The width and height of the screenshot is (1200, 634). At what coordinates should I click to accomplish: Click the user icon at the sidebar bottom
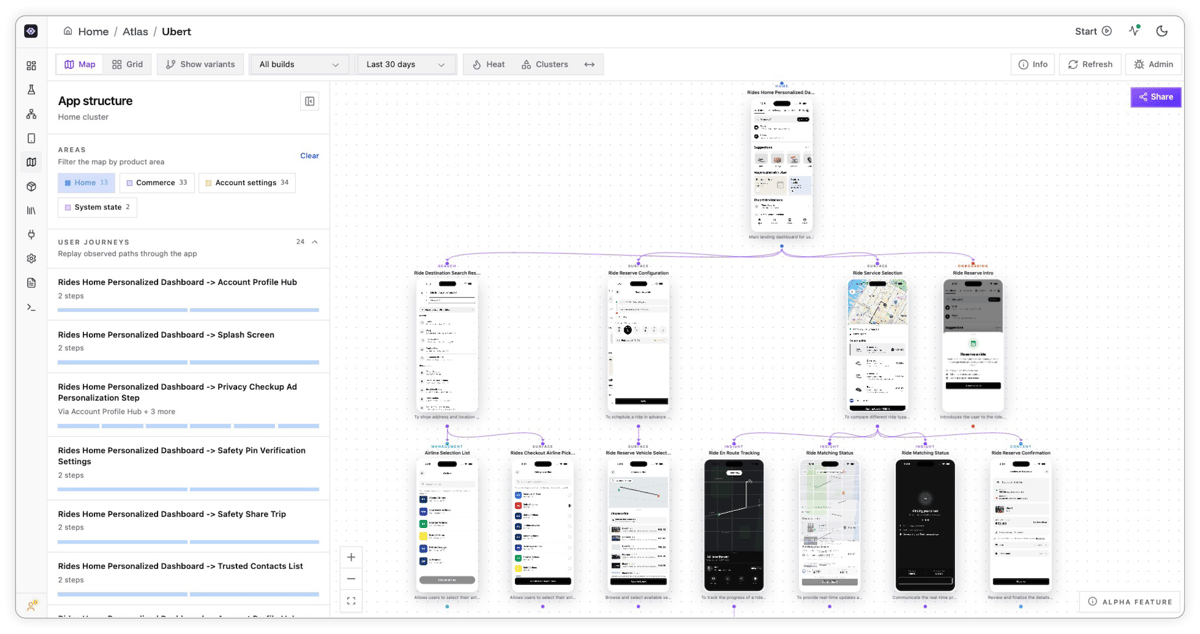coord(31,605)
